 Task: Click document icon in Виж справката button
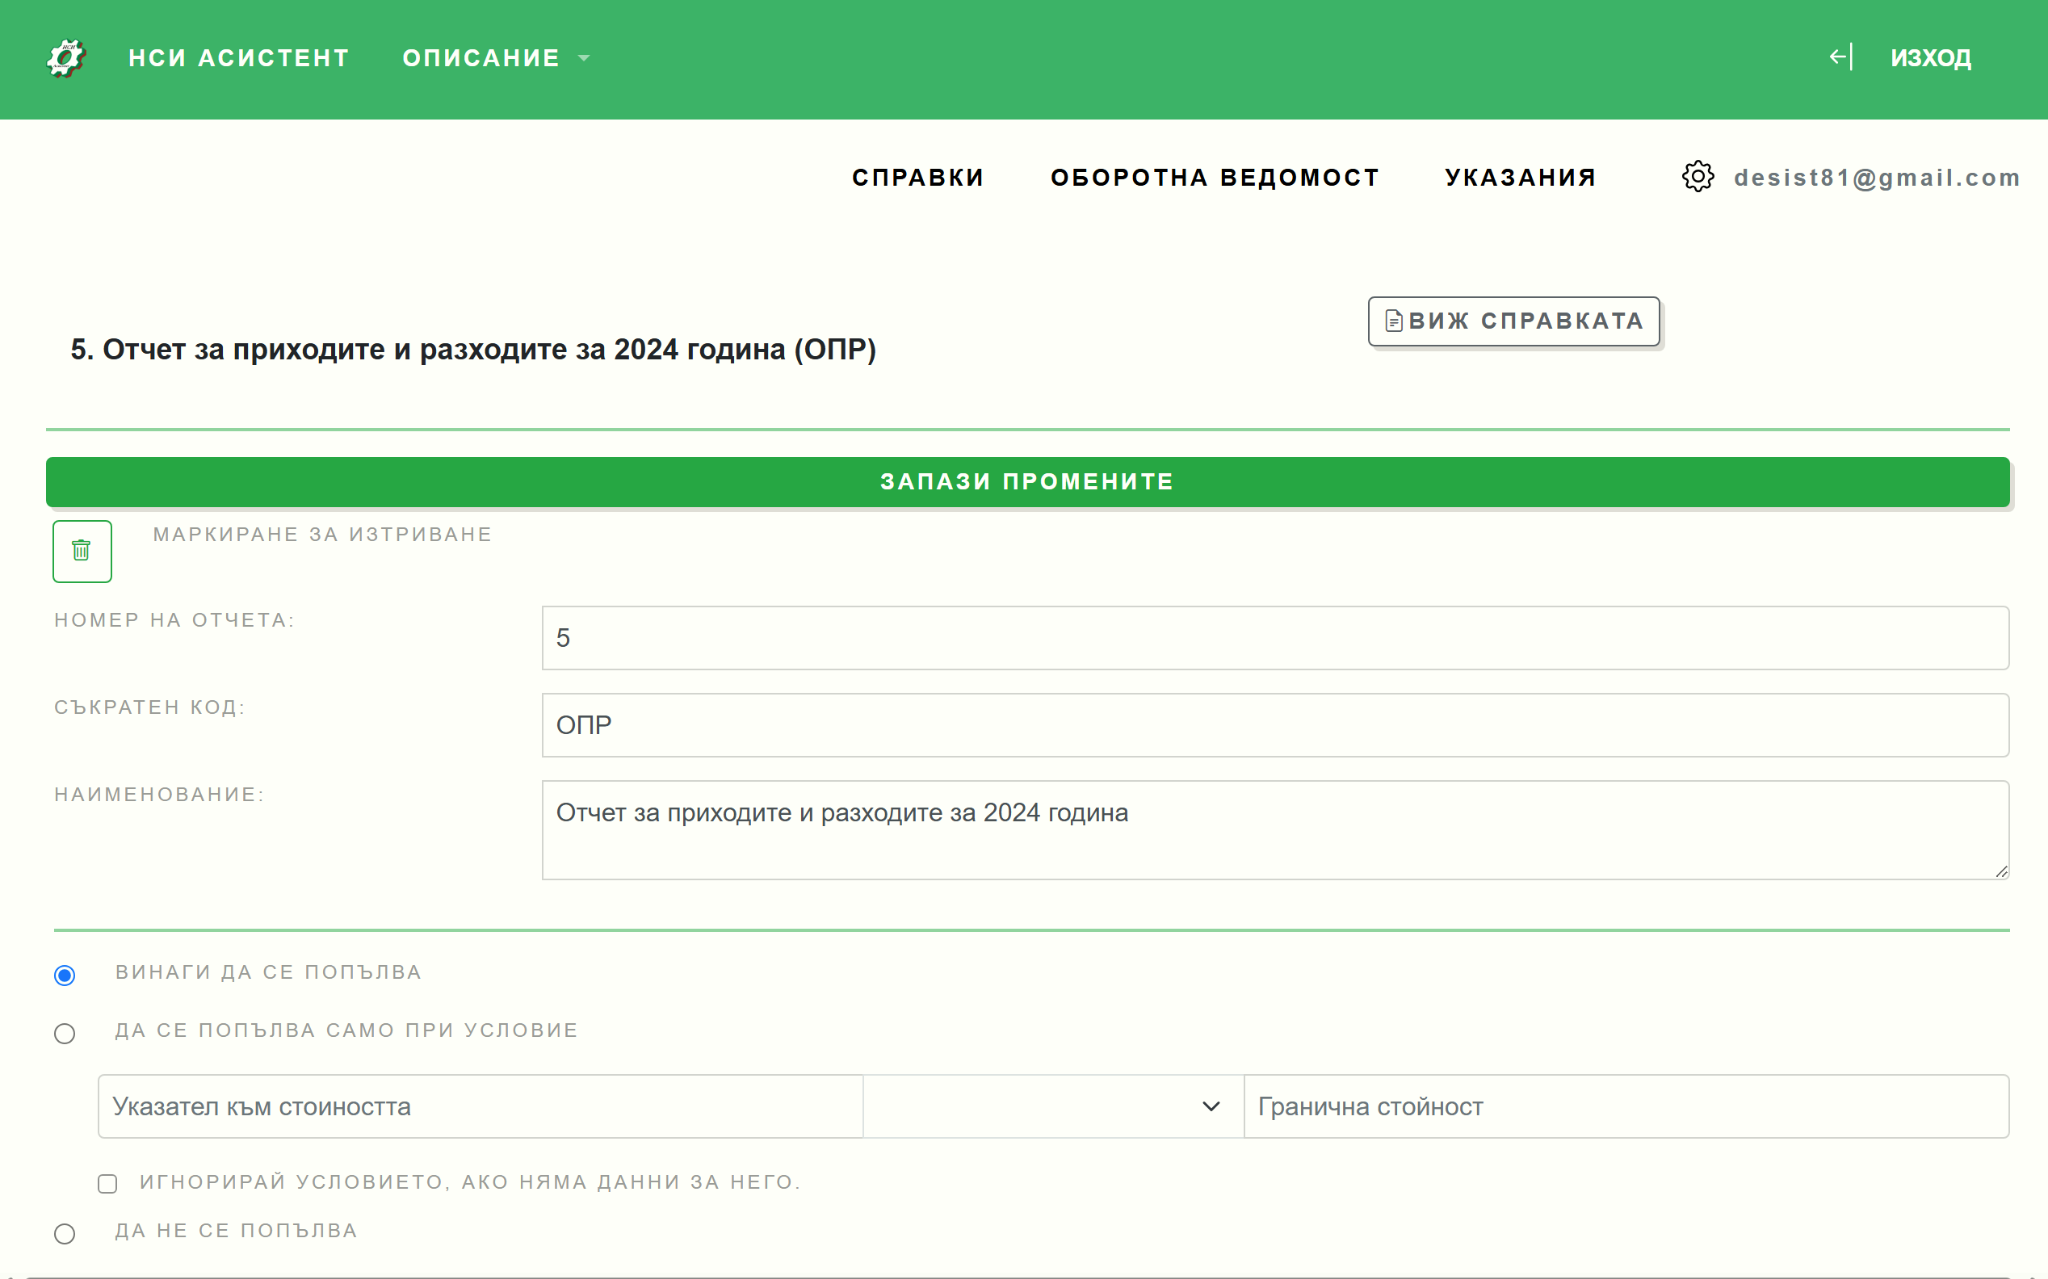(x=1393, y=321)
